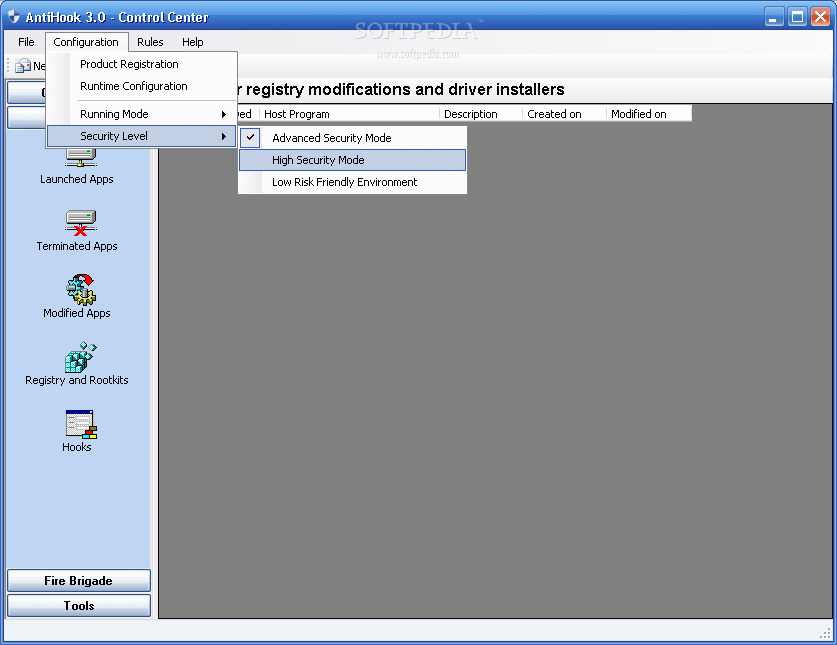Image resolution: width=837 pixels, height=645 pixels.
Task: Open the Registry and Rootkits cube icon
Action: click(x=81, y=357)
